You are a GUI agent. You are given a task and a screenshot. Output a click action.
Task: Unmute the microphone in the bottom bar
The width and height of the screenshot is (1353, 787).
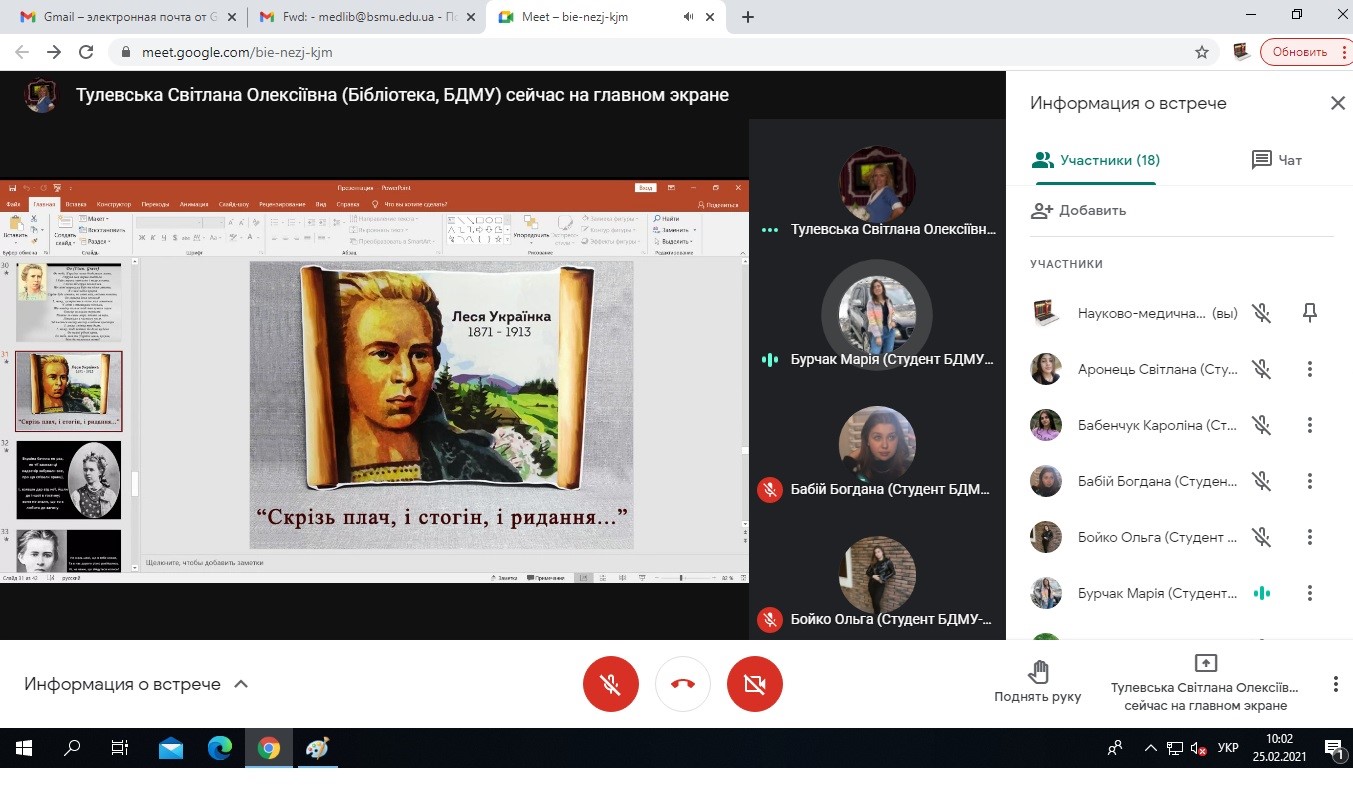(x=610, y=684)
